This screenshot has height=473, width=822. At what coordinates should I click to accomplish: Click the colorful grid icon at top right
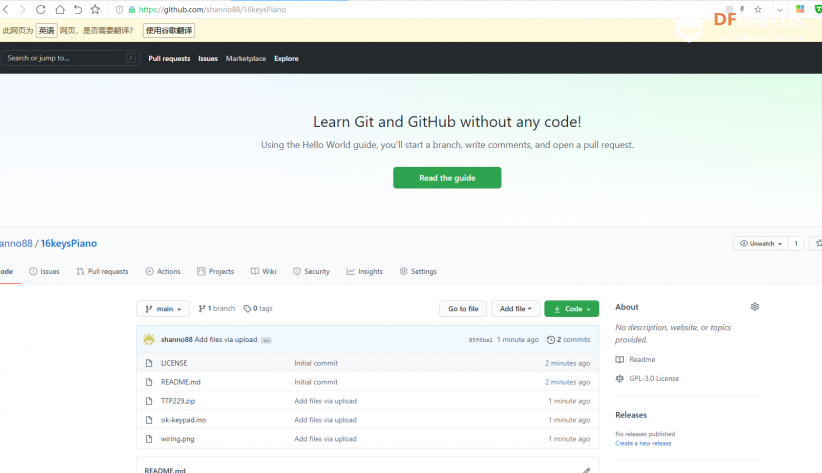800,9
